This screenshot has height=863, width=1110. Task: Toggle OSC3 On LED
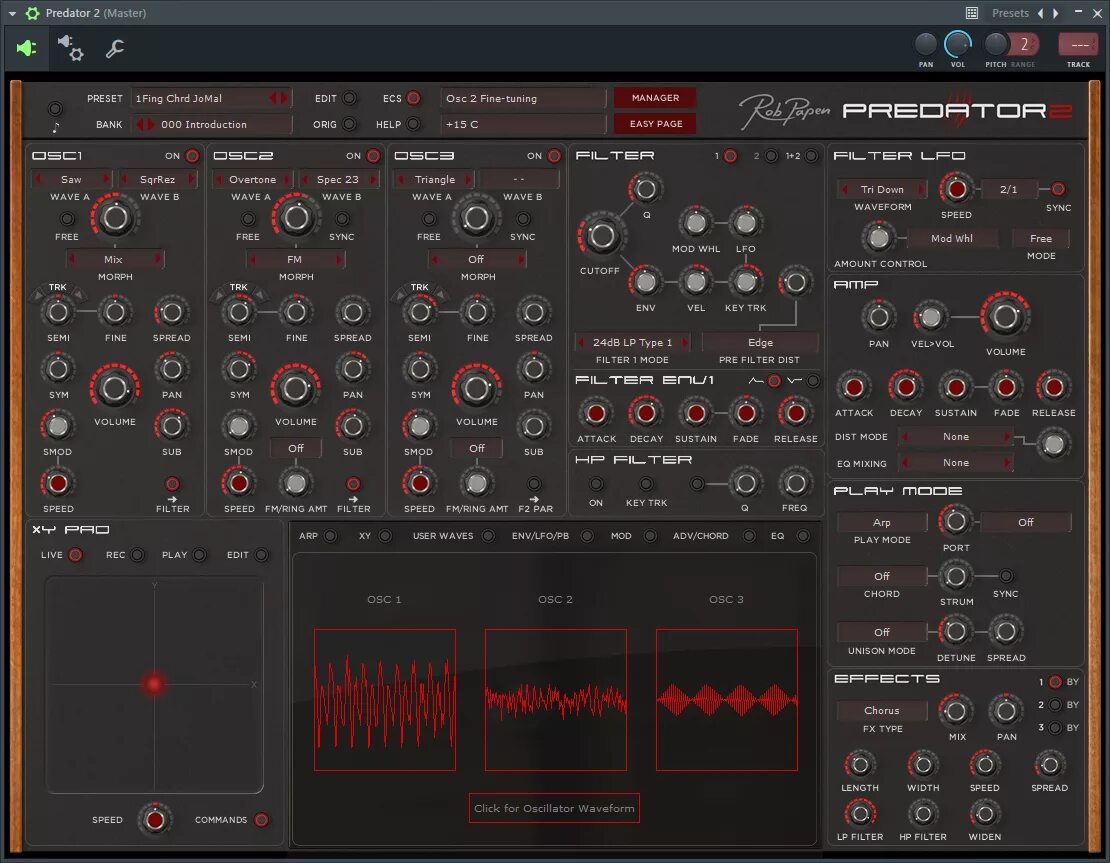[554, 156]
